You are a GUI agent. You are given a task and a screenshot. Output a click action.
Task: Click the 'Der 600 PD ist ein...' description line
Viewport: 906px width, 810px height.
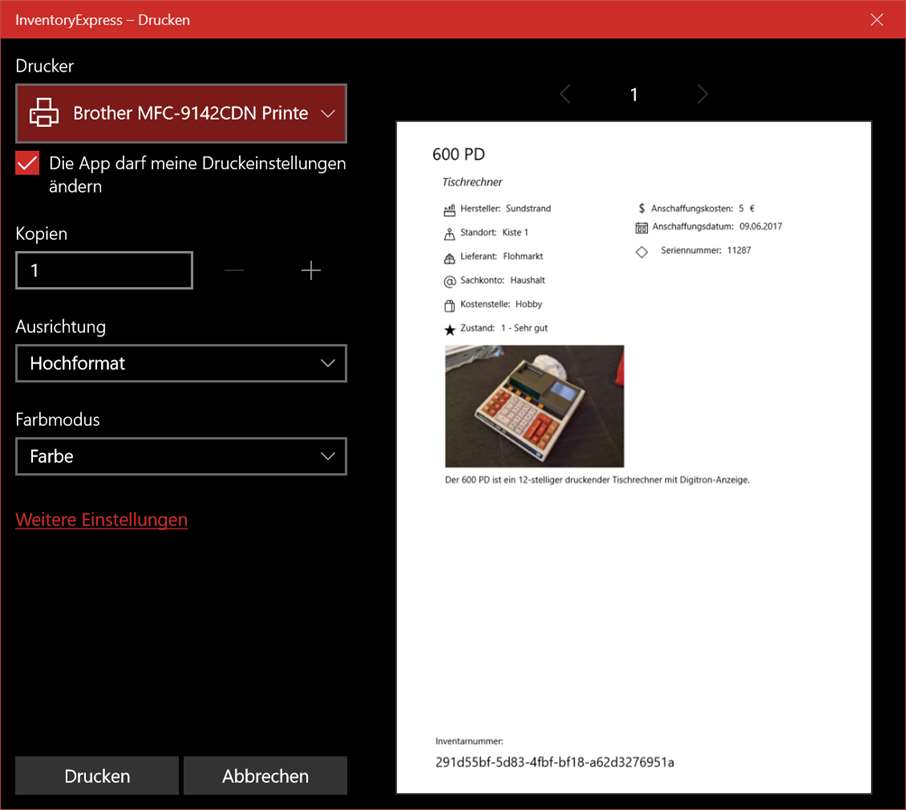[597, 480]
